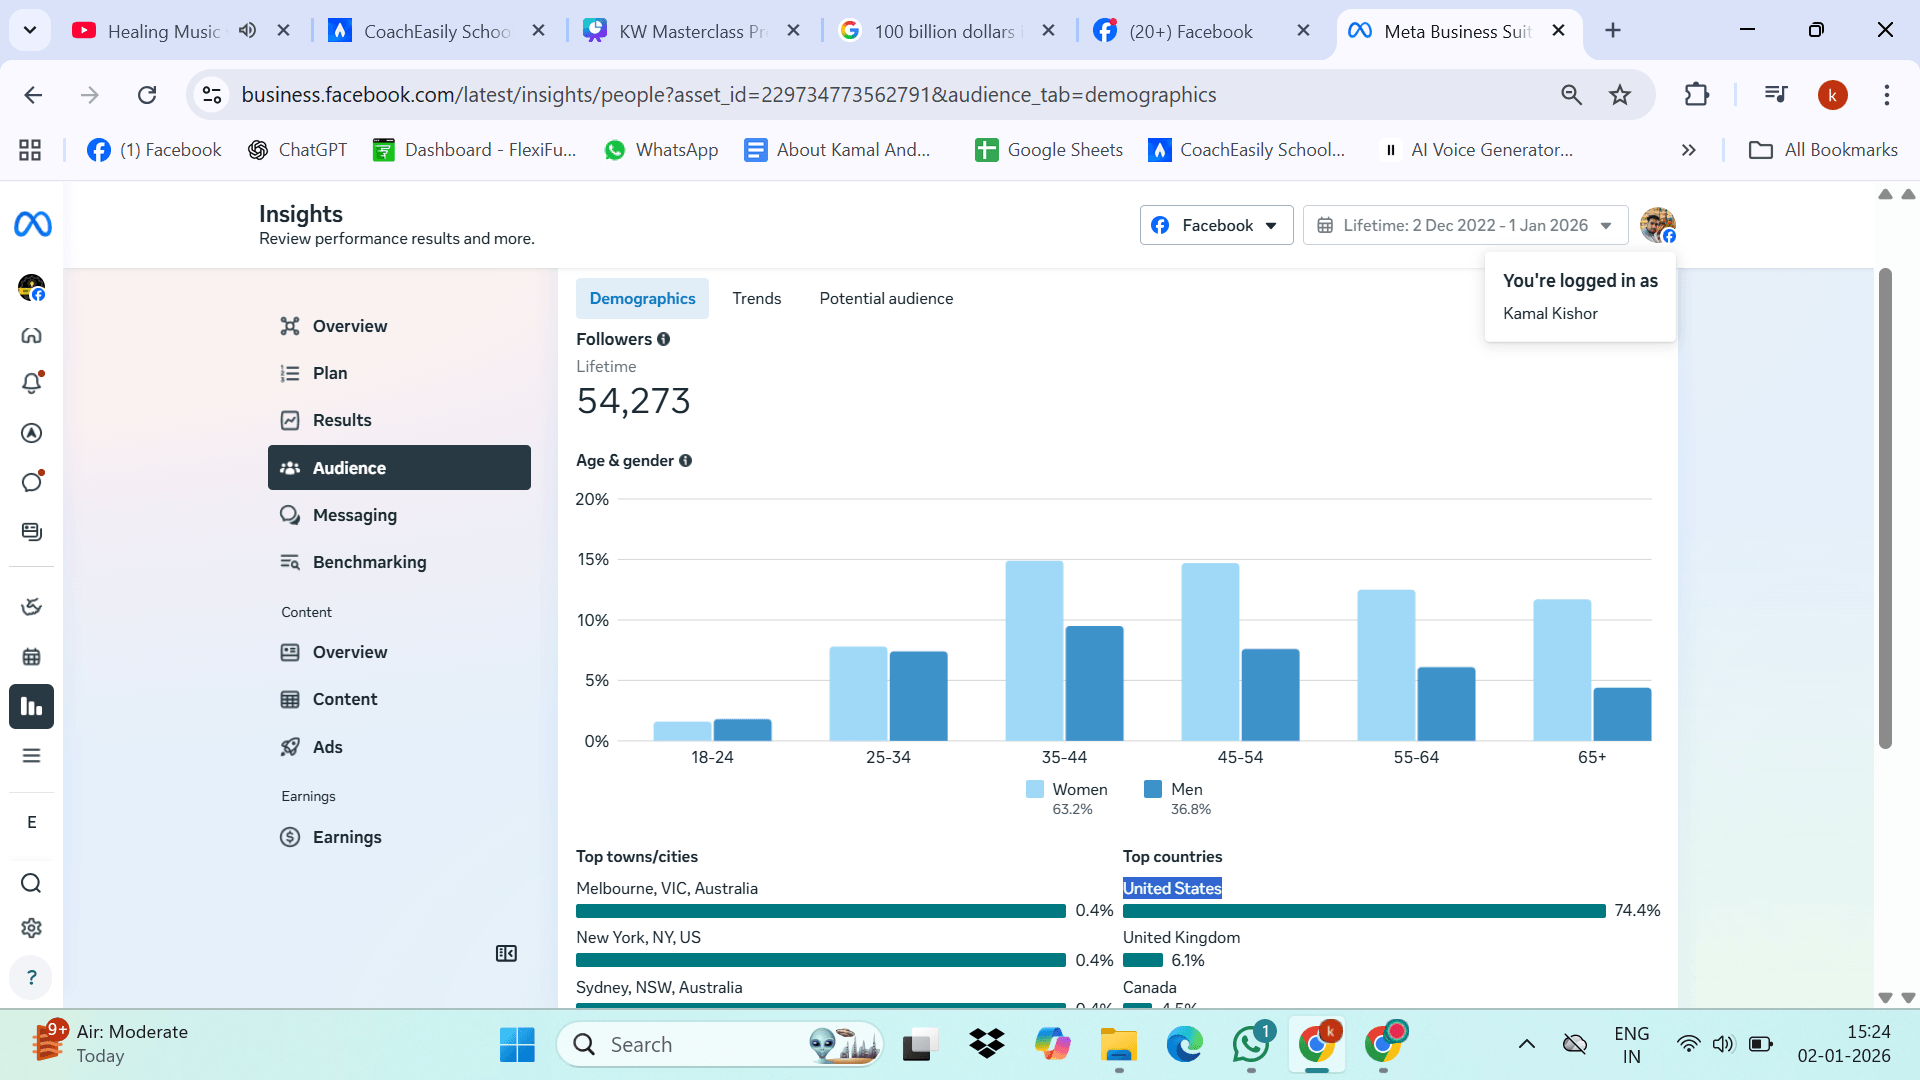
Task: Expand the hidden bookmarks chevron
Action: pos(1689,150)
